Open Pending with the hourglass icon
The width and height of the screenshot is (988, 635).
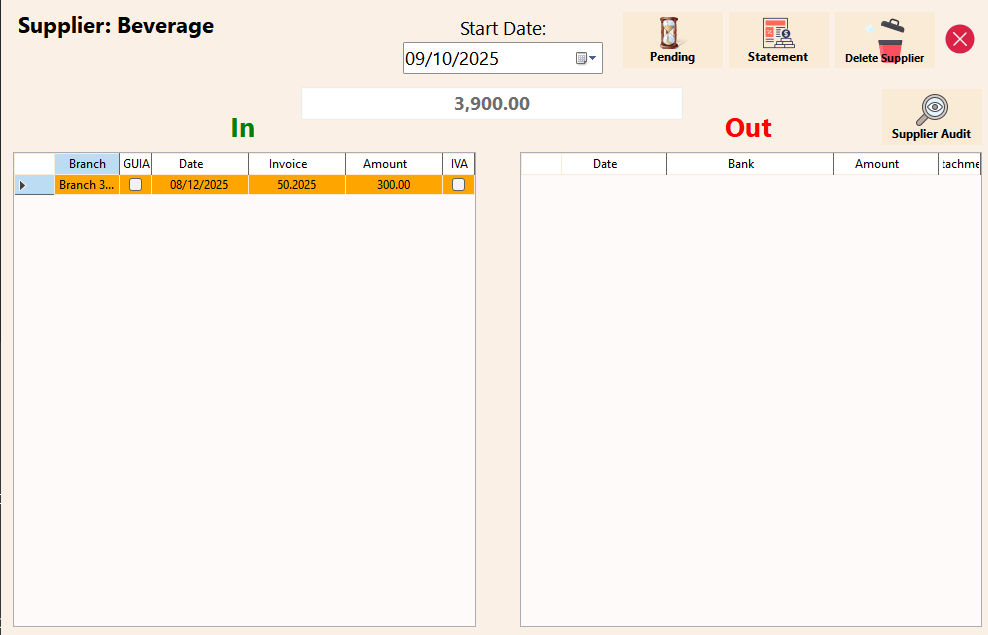pyautogui.click(x=672, y=40)
